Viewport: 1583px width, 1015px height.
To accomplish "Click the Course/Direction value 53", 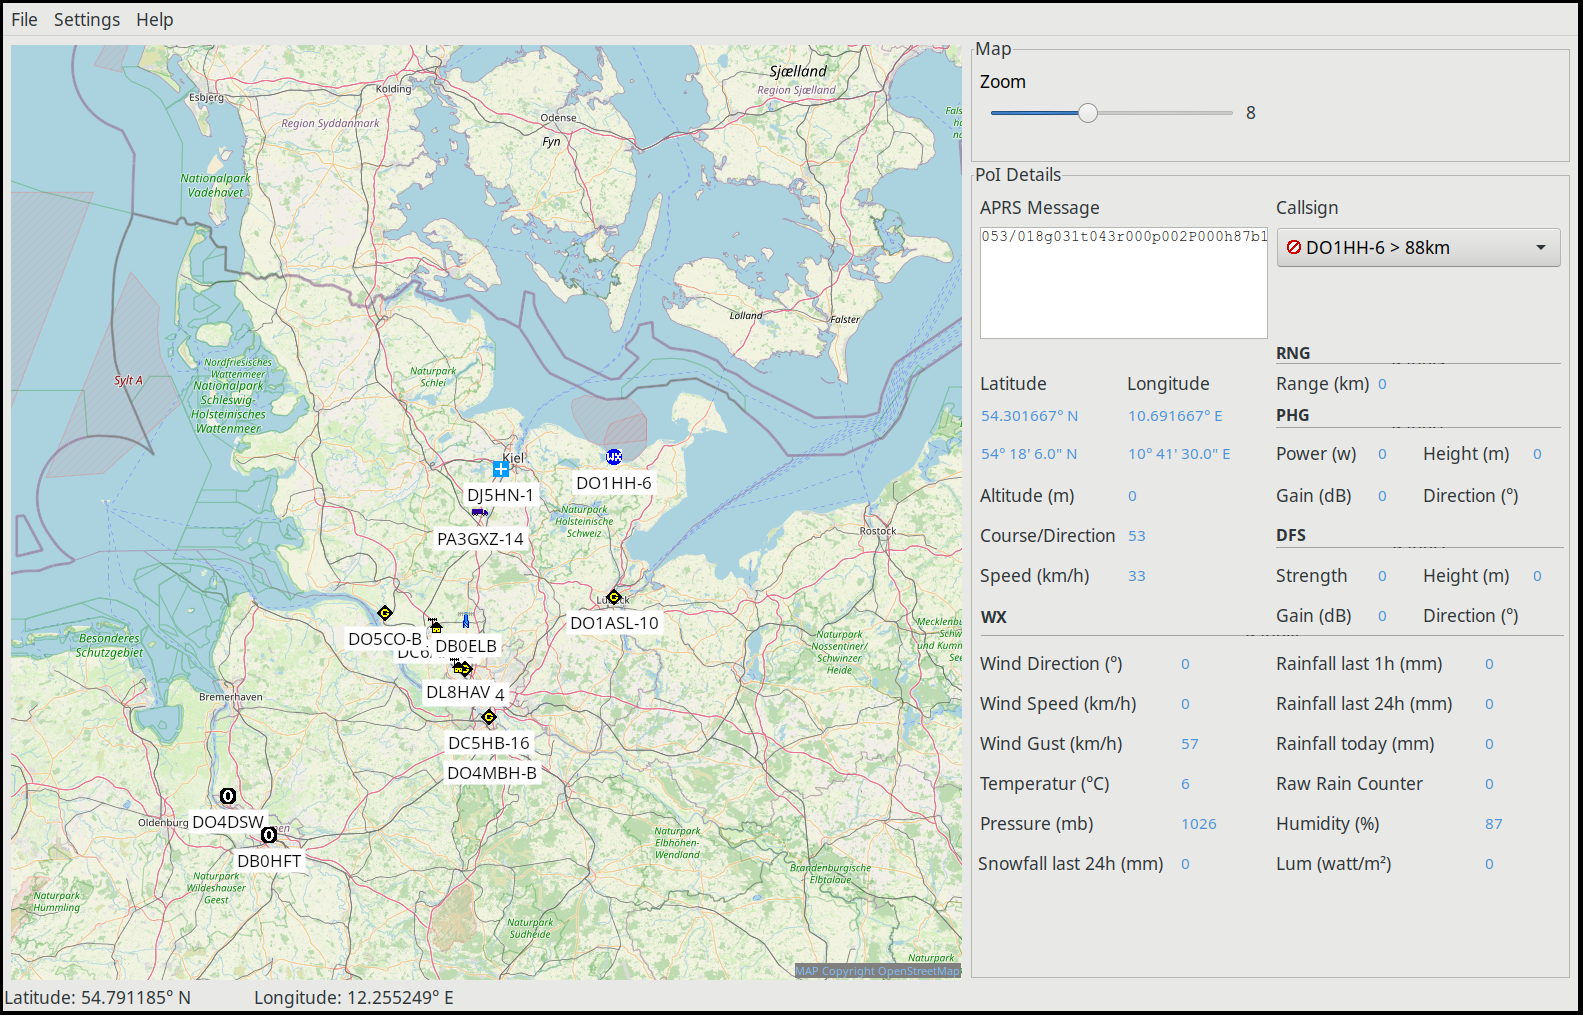I will tap(1137, 536).
